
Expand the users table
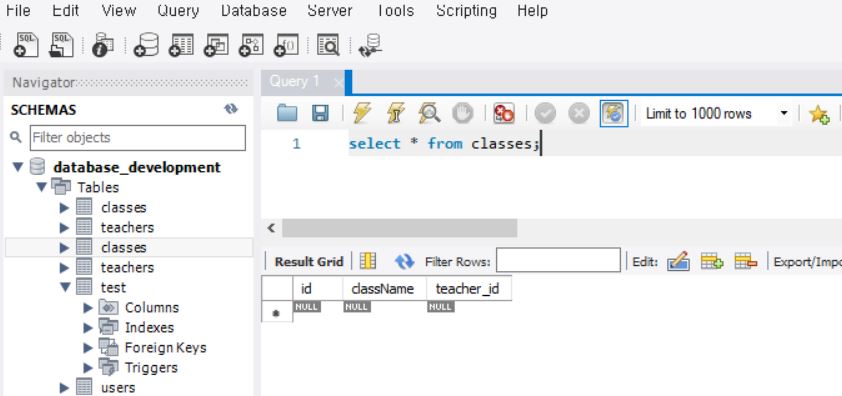click(x=64, y=388)
